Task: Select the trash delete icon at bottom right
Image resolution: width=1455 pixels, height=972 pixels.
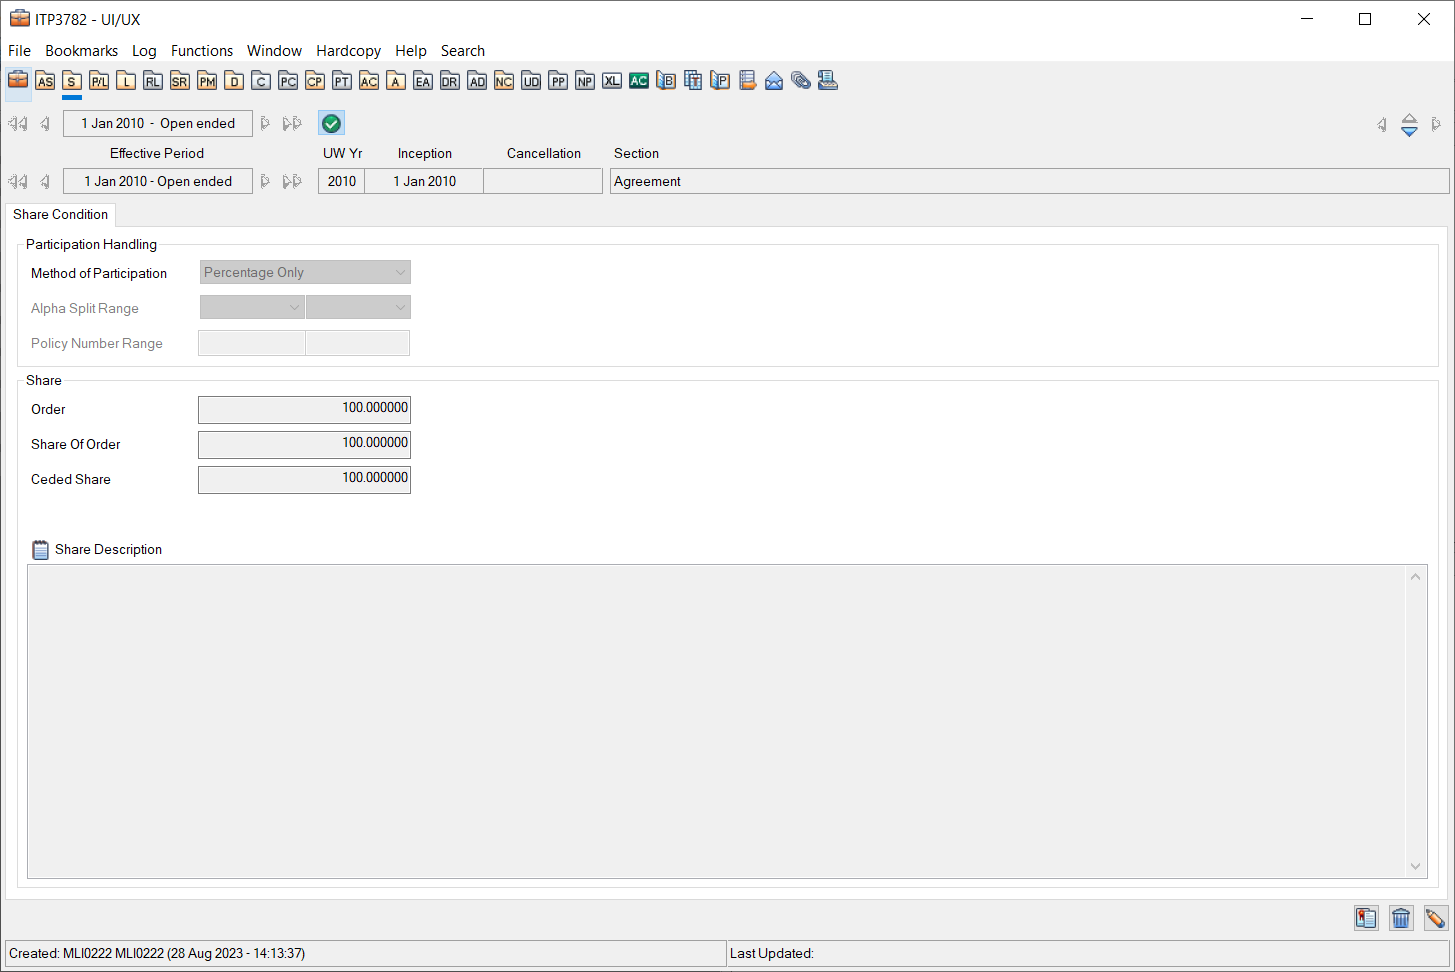Action: (1400, 918)
